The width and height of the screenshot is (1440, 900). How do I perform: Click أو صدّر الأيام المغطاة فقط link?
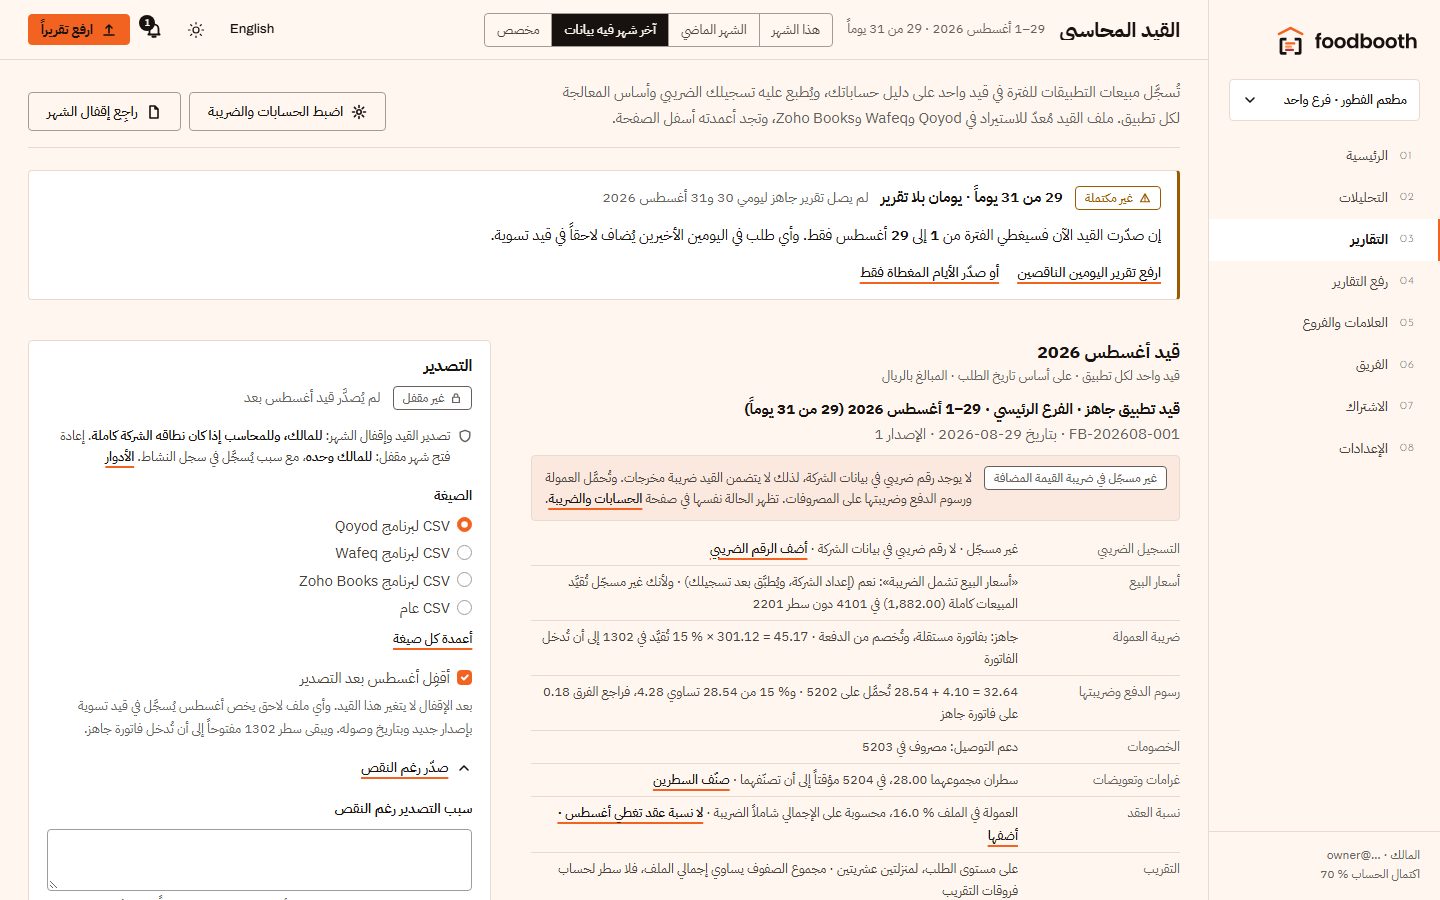pyautogui.click(x=930, y=273)
